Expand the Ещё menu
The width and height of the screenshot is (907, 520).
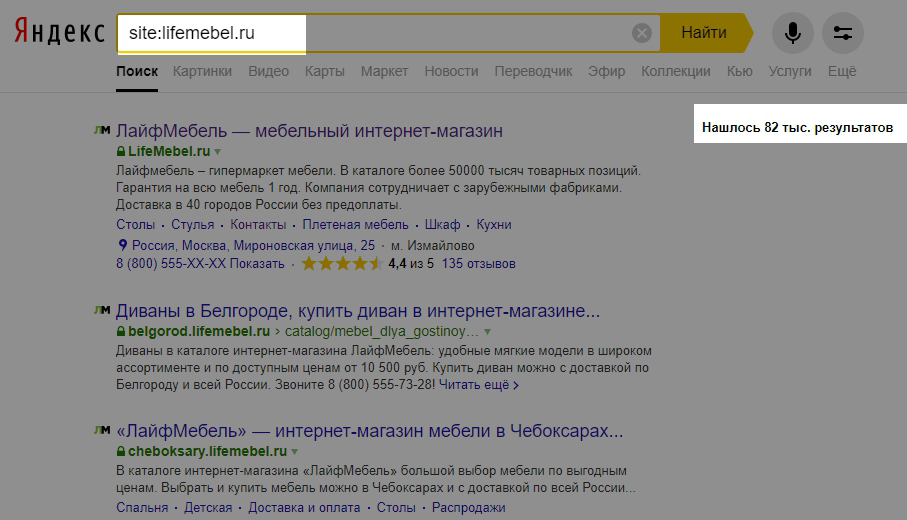pyautogui.click(x=842, y=71)
